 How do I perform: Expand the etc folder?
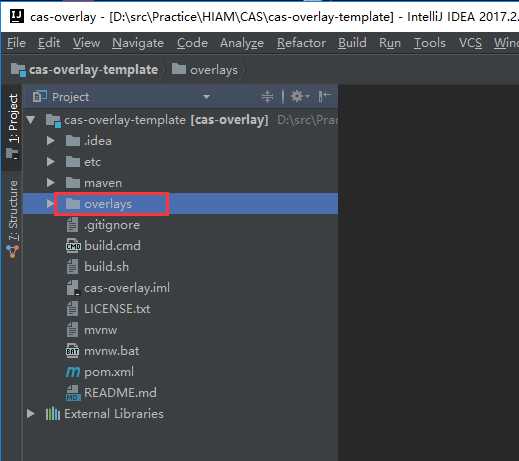(x=50, y=162)
